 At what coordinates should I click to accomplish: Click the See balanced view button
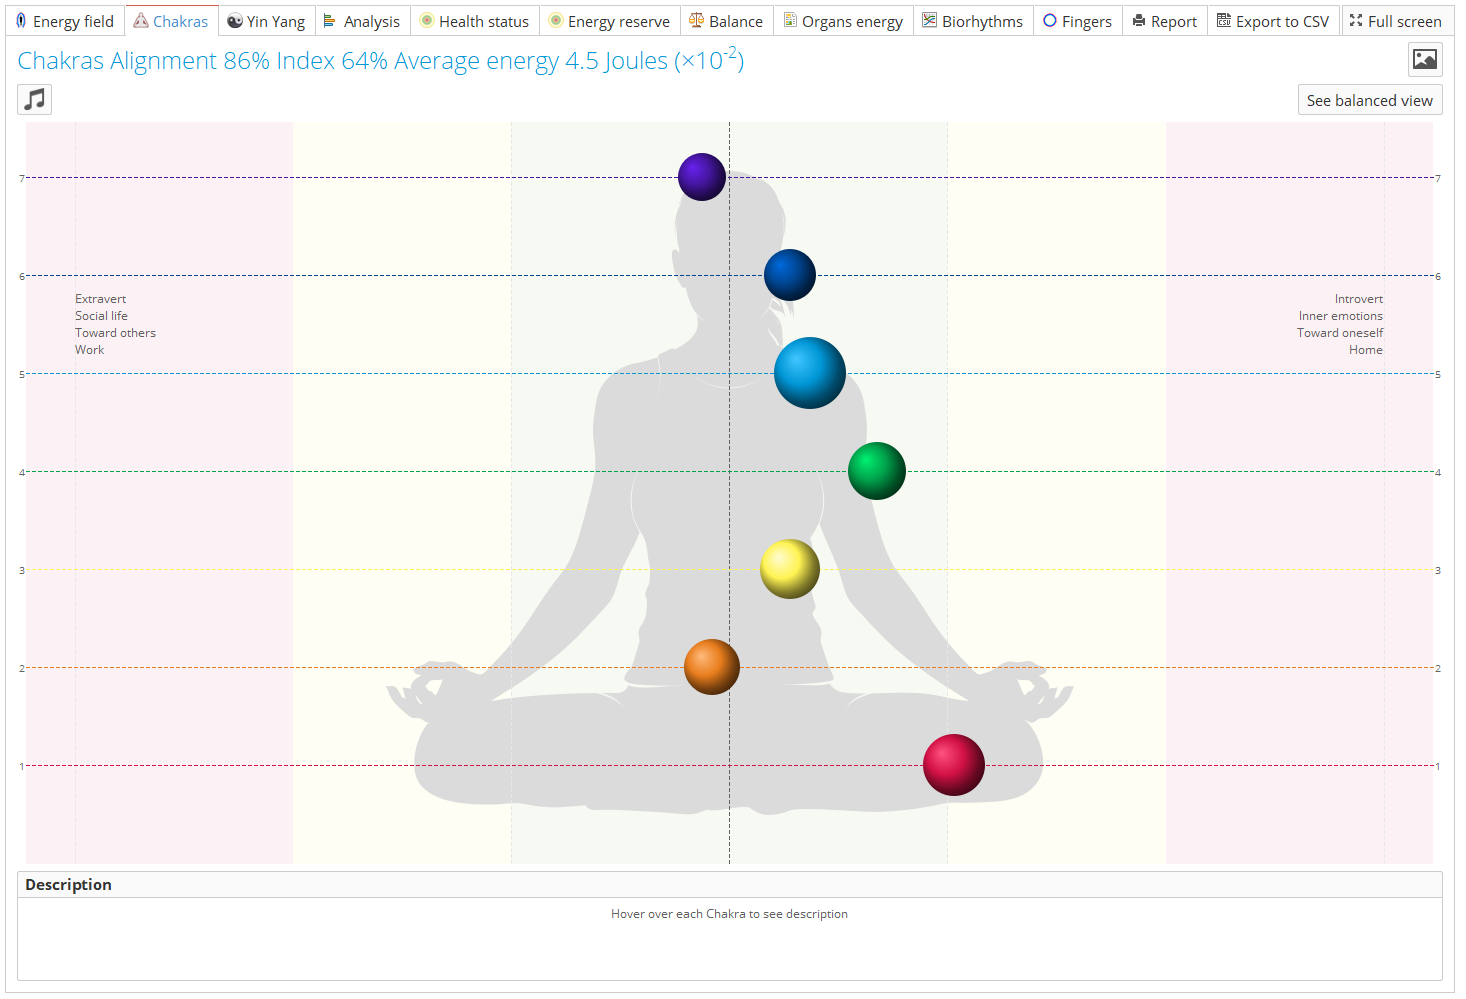tap(1369, 99)
